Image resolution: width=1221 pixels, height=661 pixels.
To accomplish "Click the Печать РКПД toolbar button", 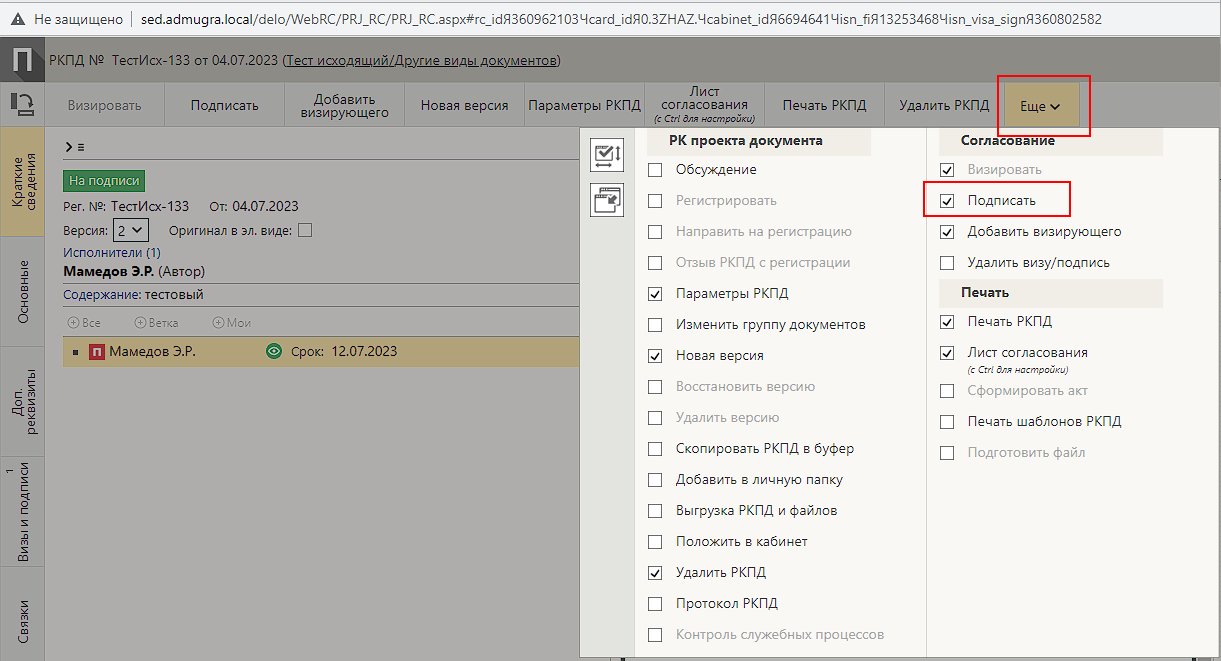I will click(x=824, y=105).
